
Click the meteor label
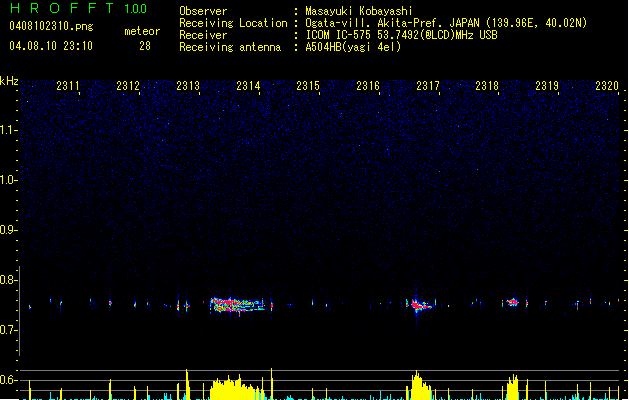pos(142,31)
